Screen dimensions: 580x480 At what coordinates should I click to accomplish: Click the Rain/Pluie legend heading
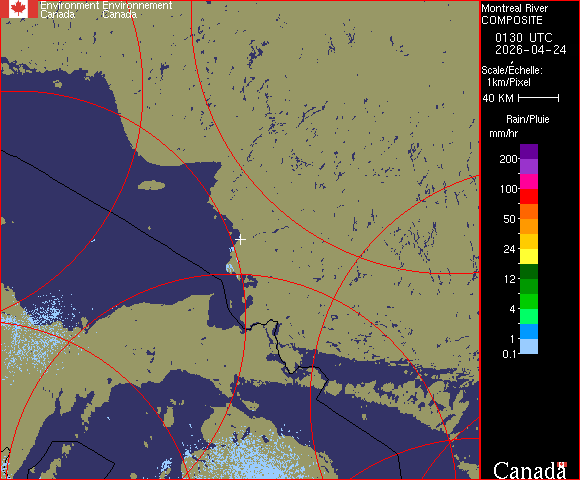[x=527, y=119]
